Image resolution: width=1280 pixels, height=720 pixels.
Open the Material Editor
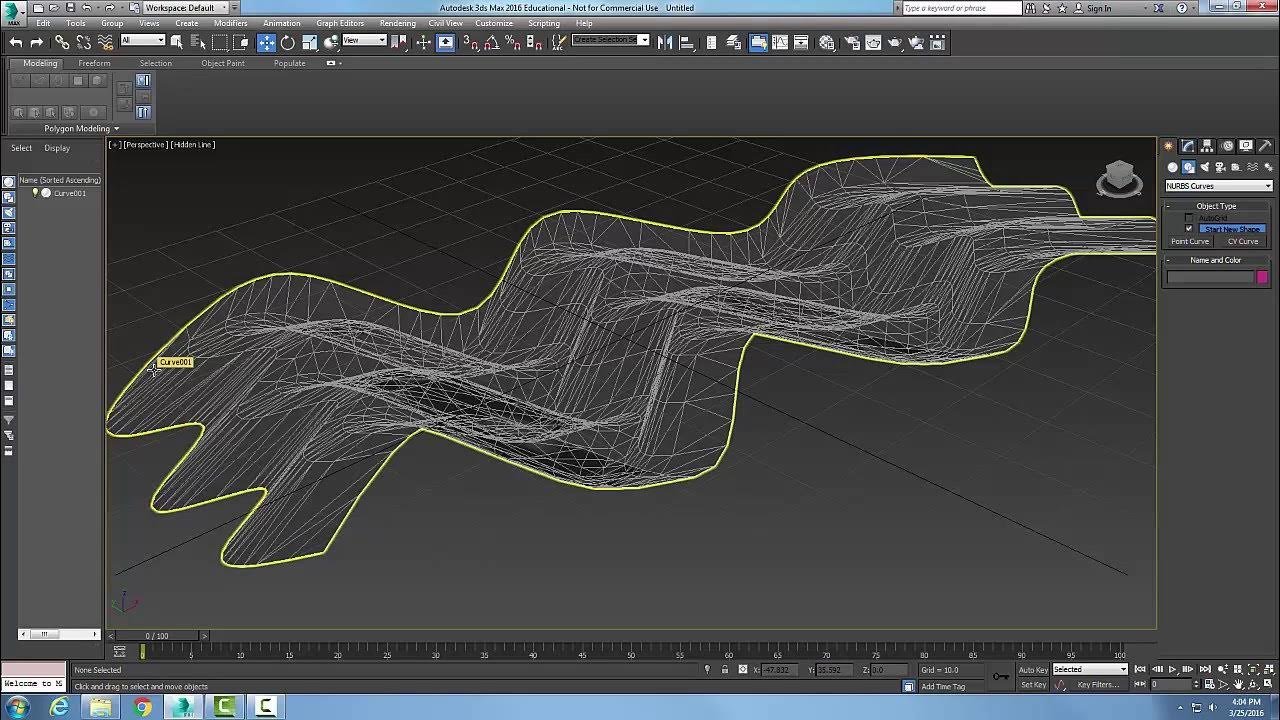point(827,42)
